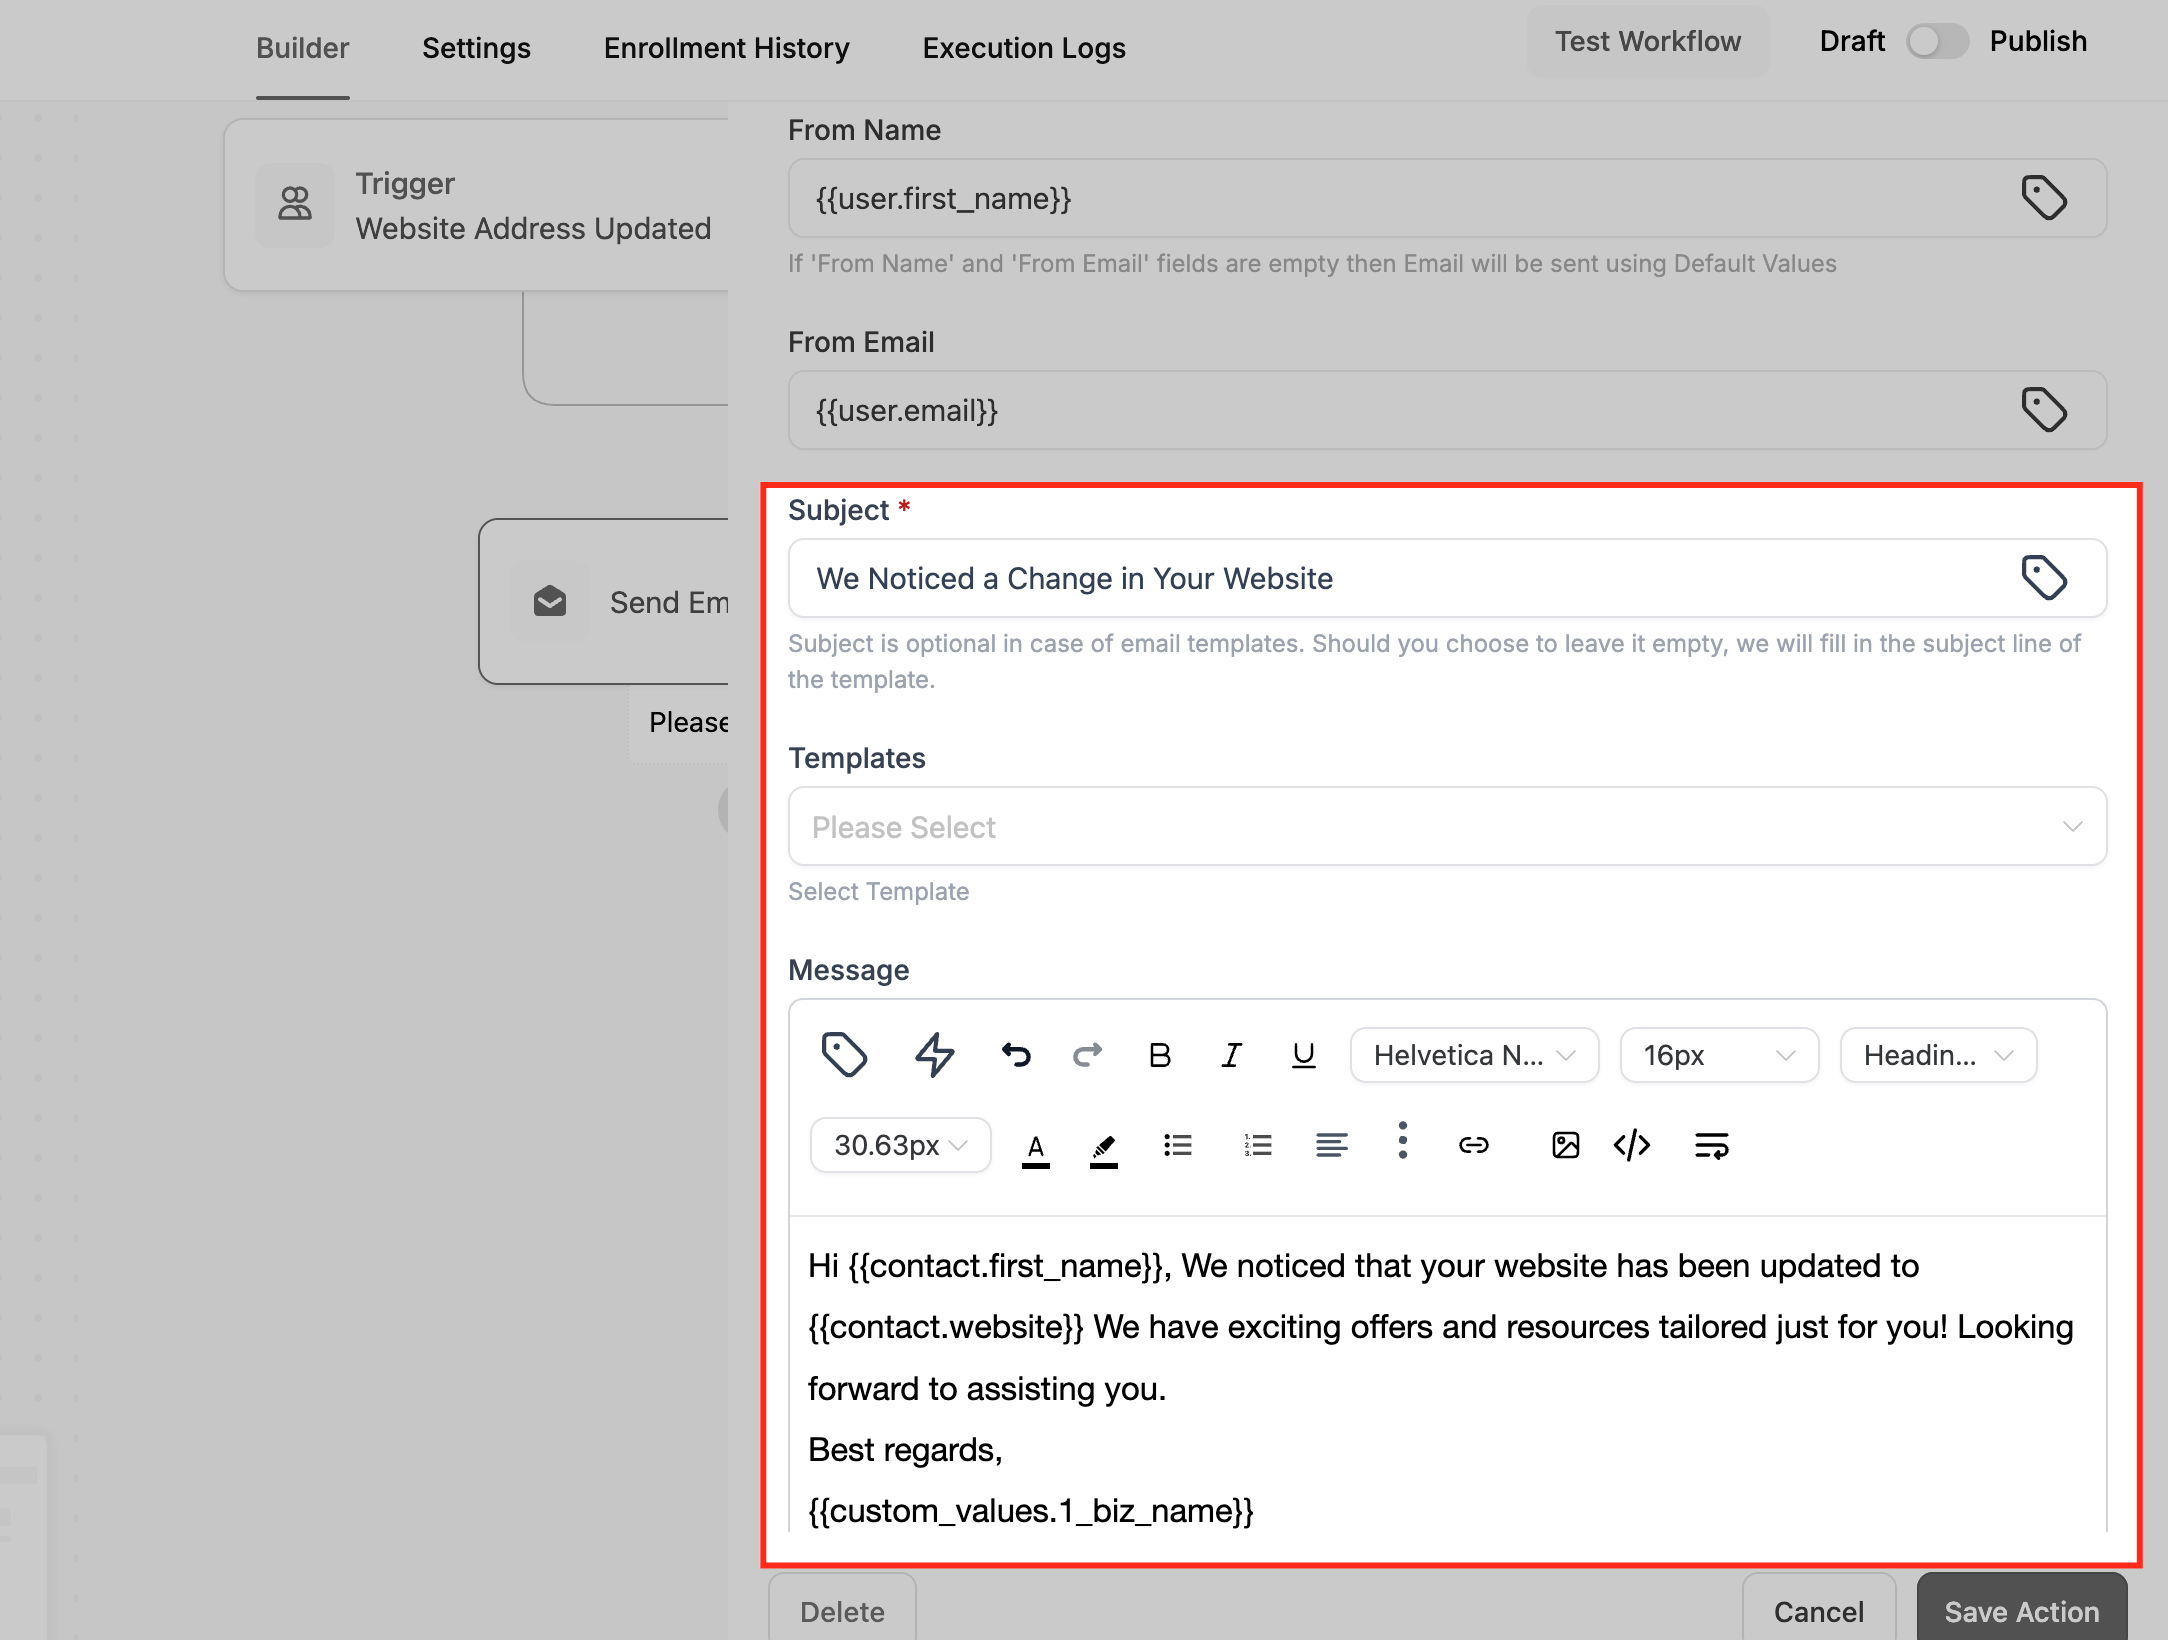Open source code view icon
The width and height of the screenshot is (2168, 1640).
click(1632, 1145)
